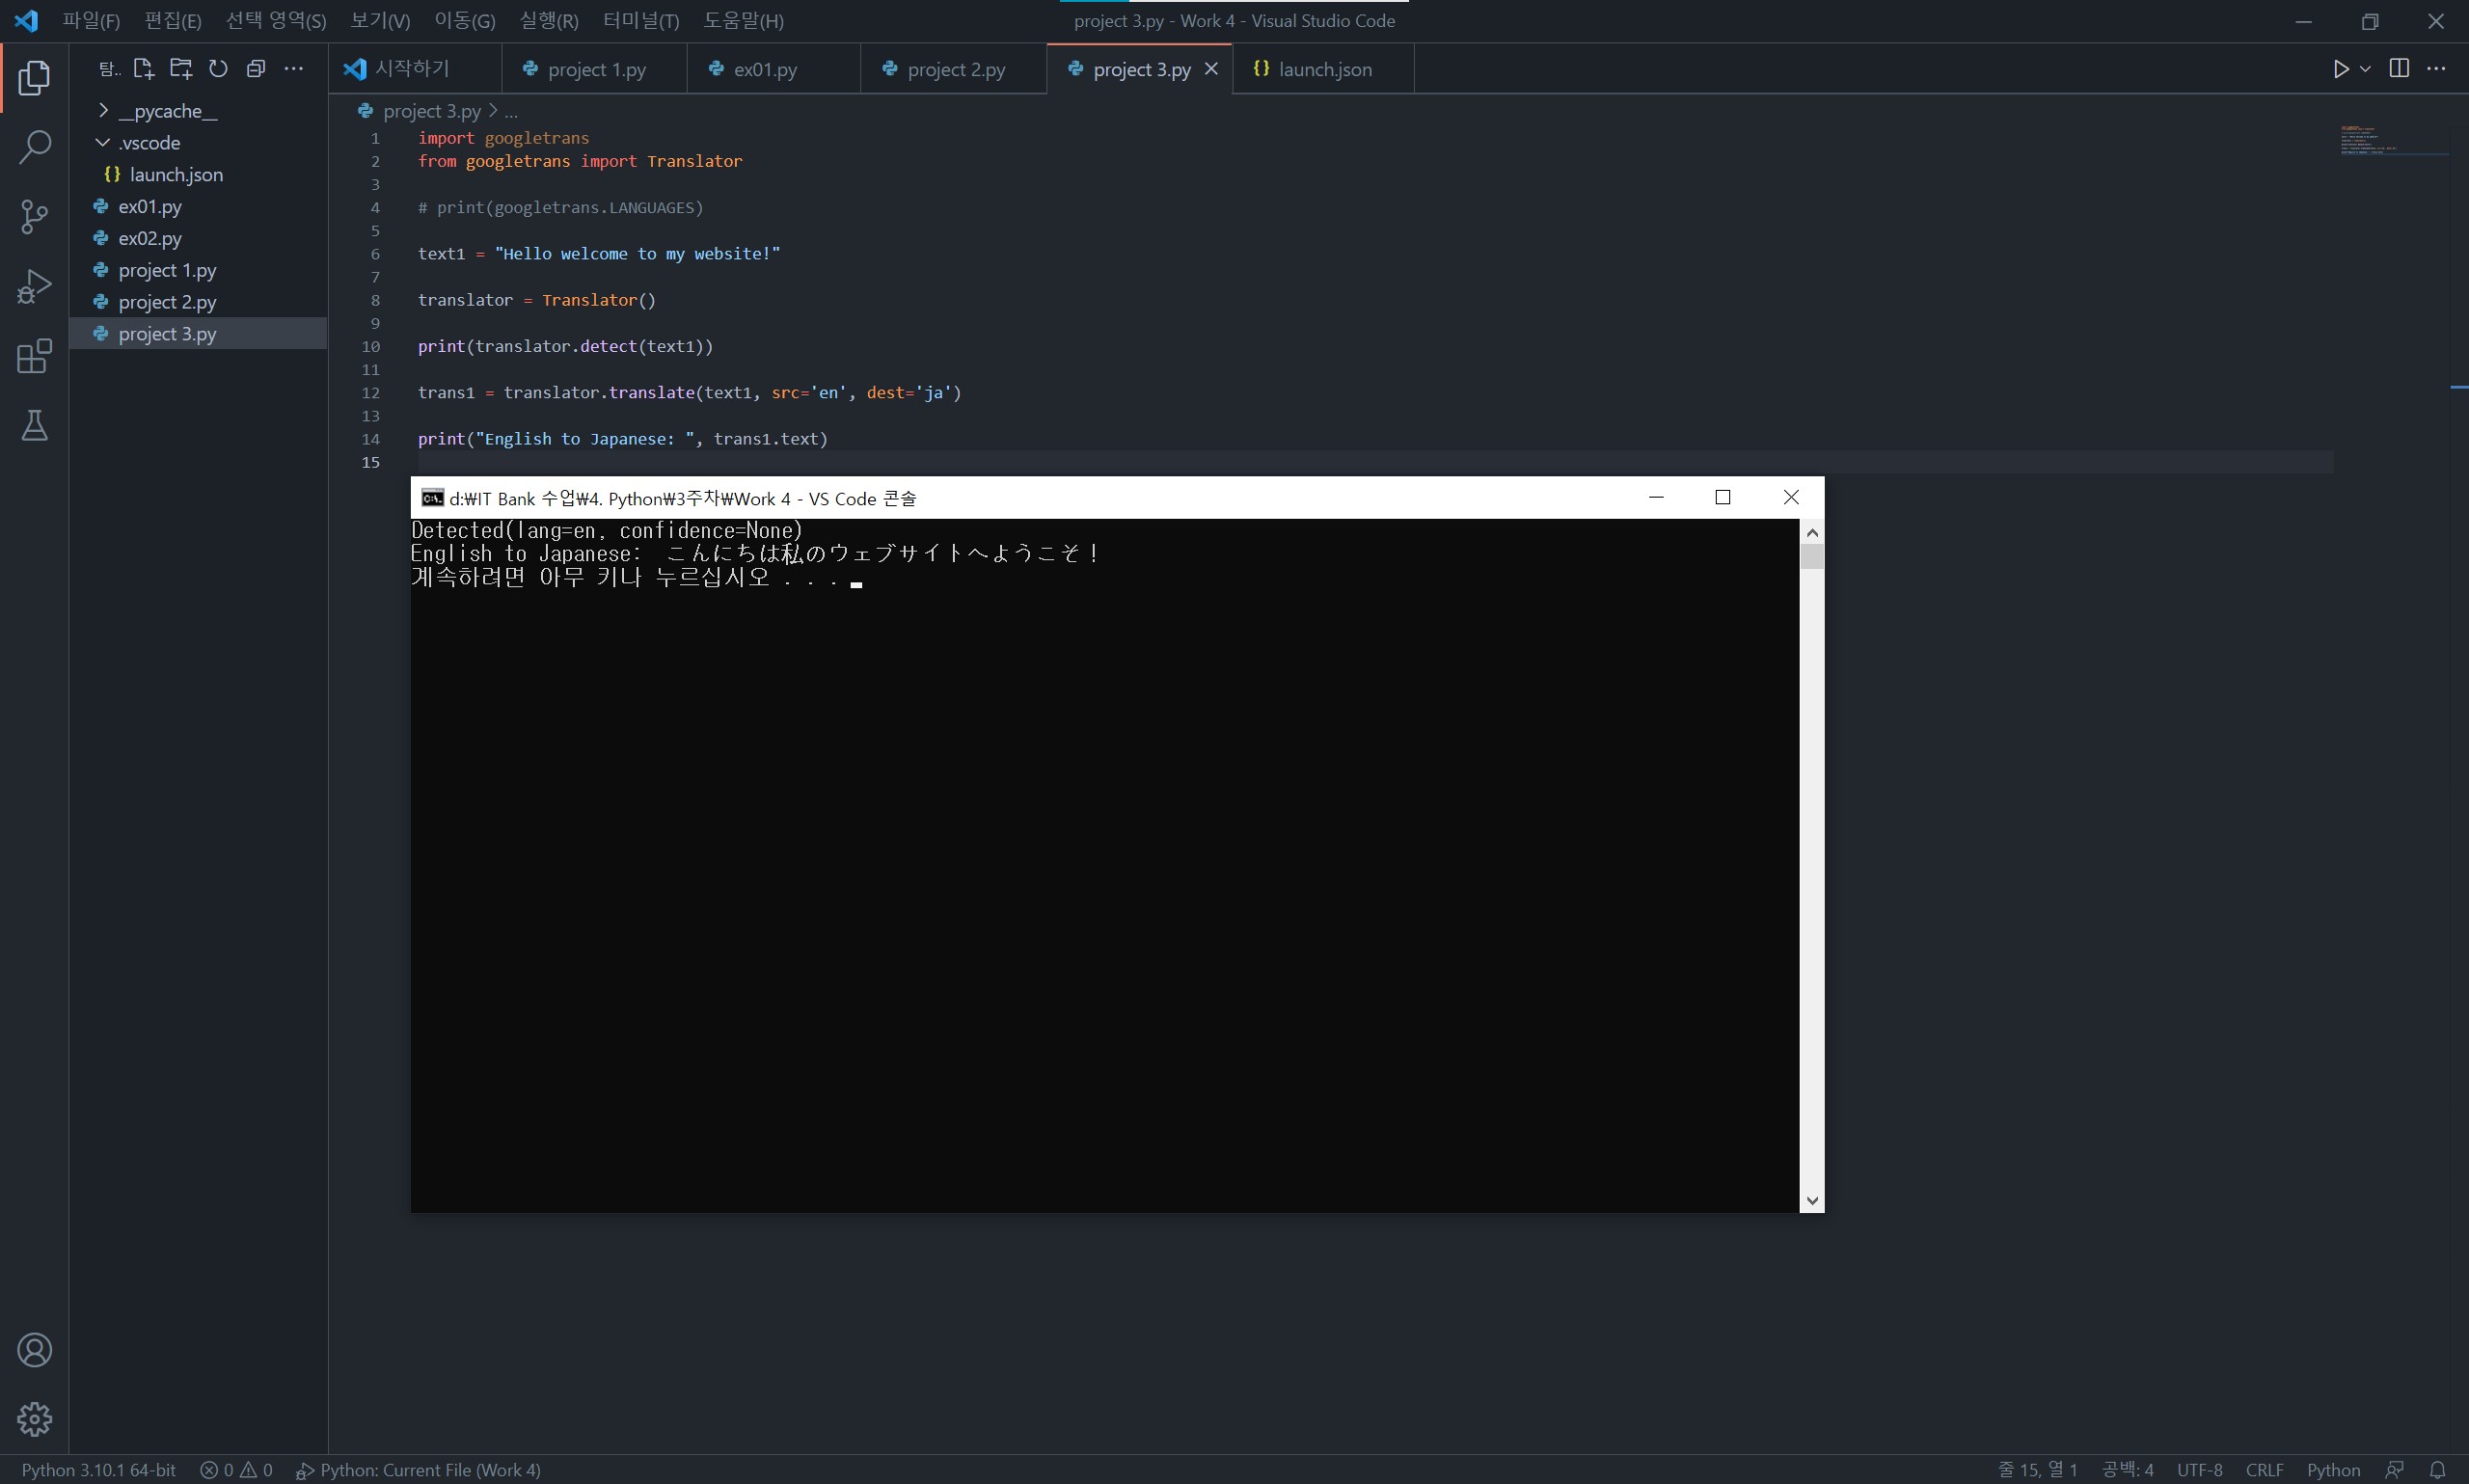Screen dimensions: 2469x1484
Task: Click the CRLF line ending indicator
Action: point(2263,1469)
